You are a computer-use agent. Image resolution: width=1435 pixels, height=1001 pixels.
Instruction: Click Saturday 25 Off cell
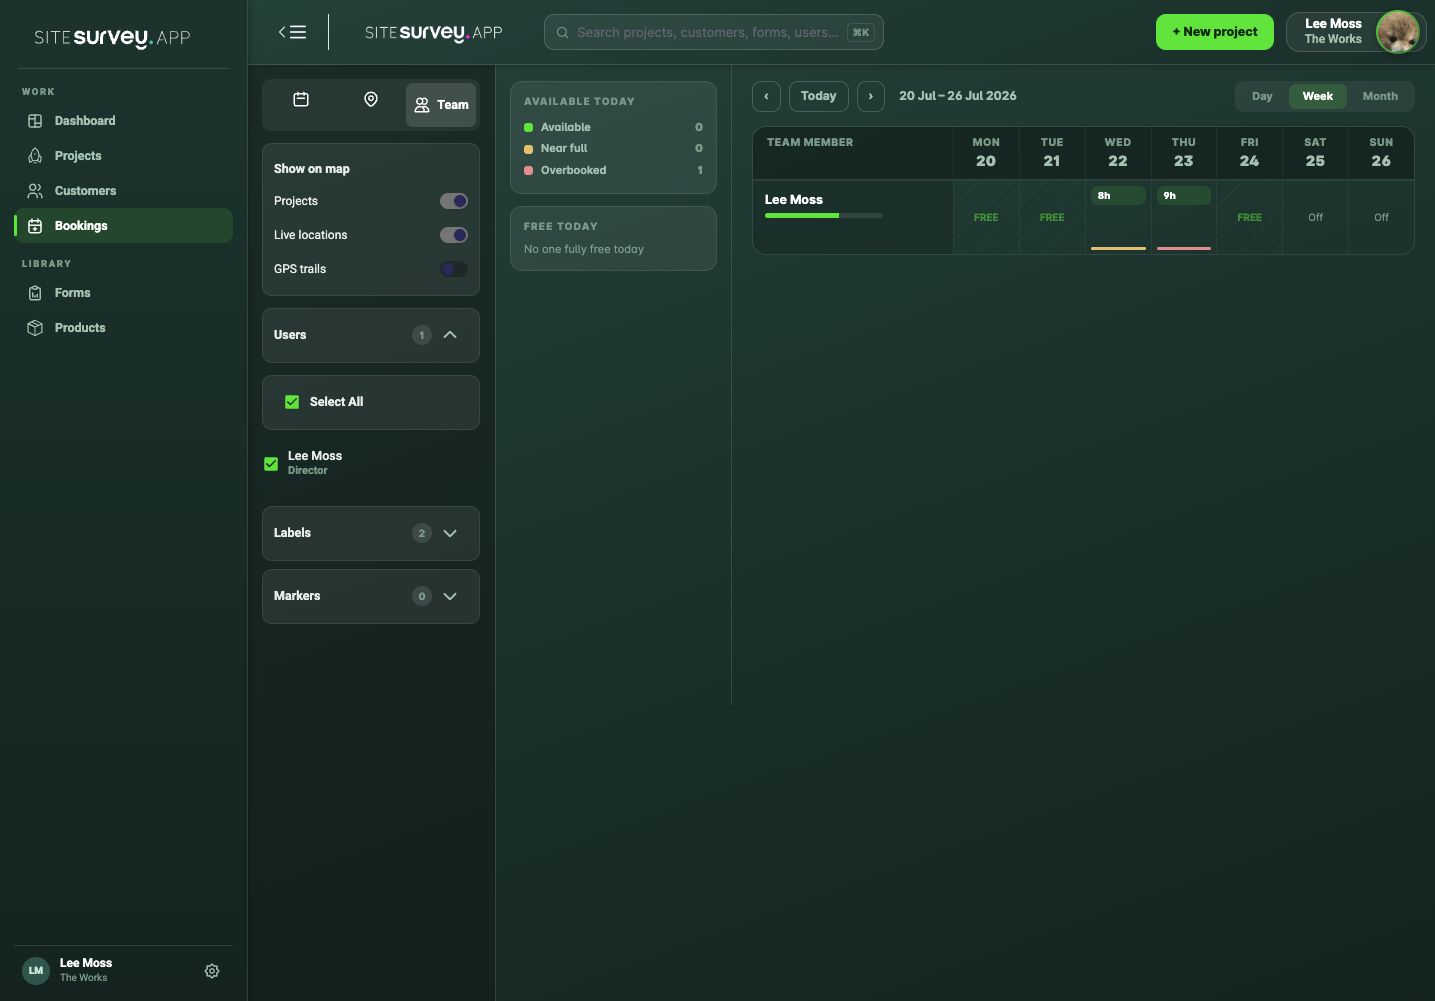pos(1315,217)
